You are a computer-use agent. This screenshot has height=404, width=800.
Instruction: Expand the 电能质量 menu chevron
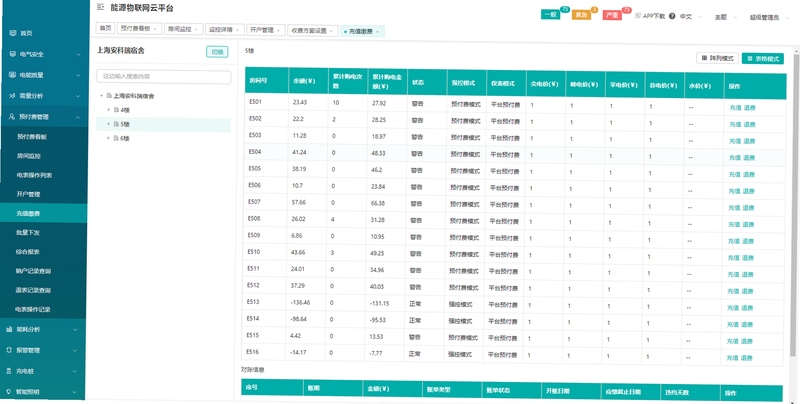coord(78,75)
